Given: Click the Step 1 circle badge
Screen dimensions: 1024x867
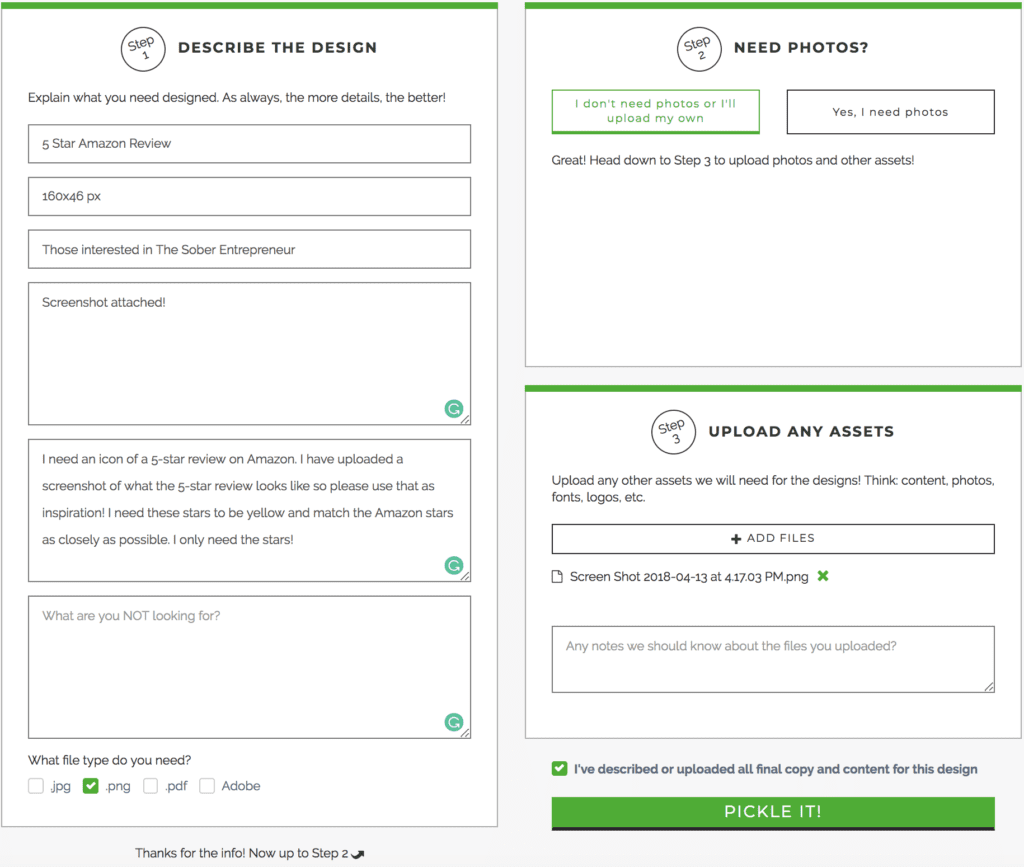Looking at the screenshot, I should 143,49.
